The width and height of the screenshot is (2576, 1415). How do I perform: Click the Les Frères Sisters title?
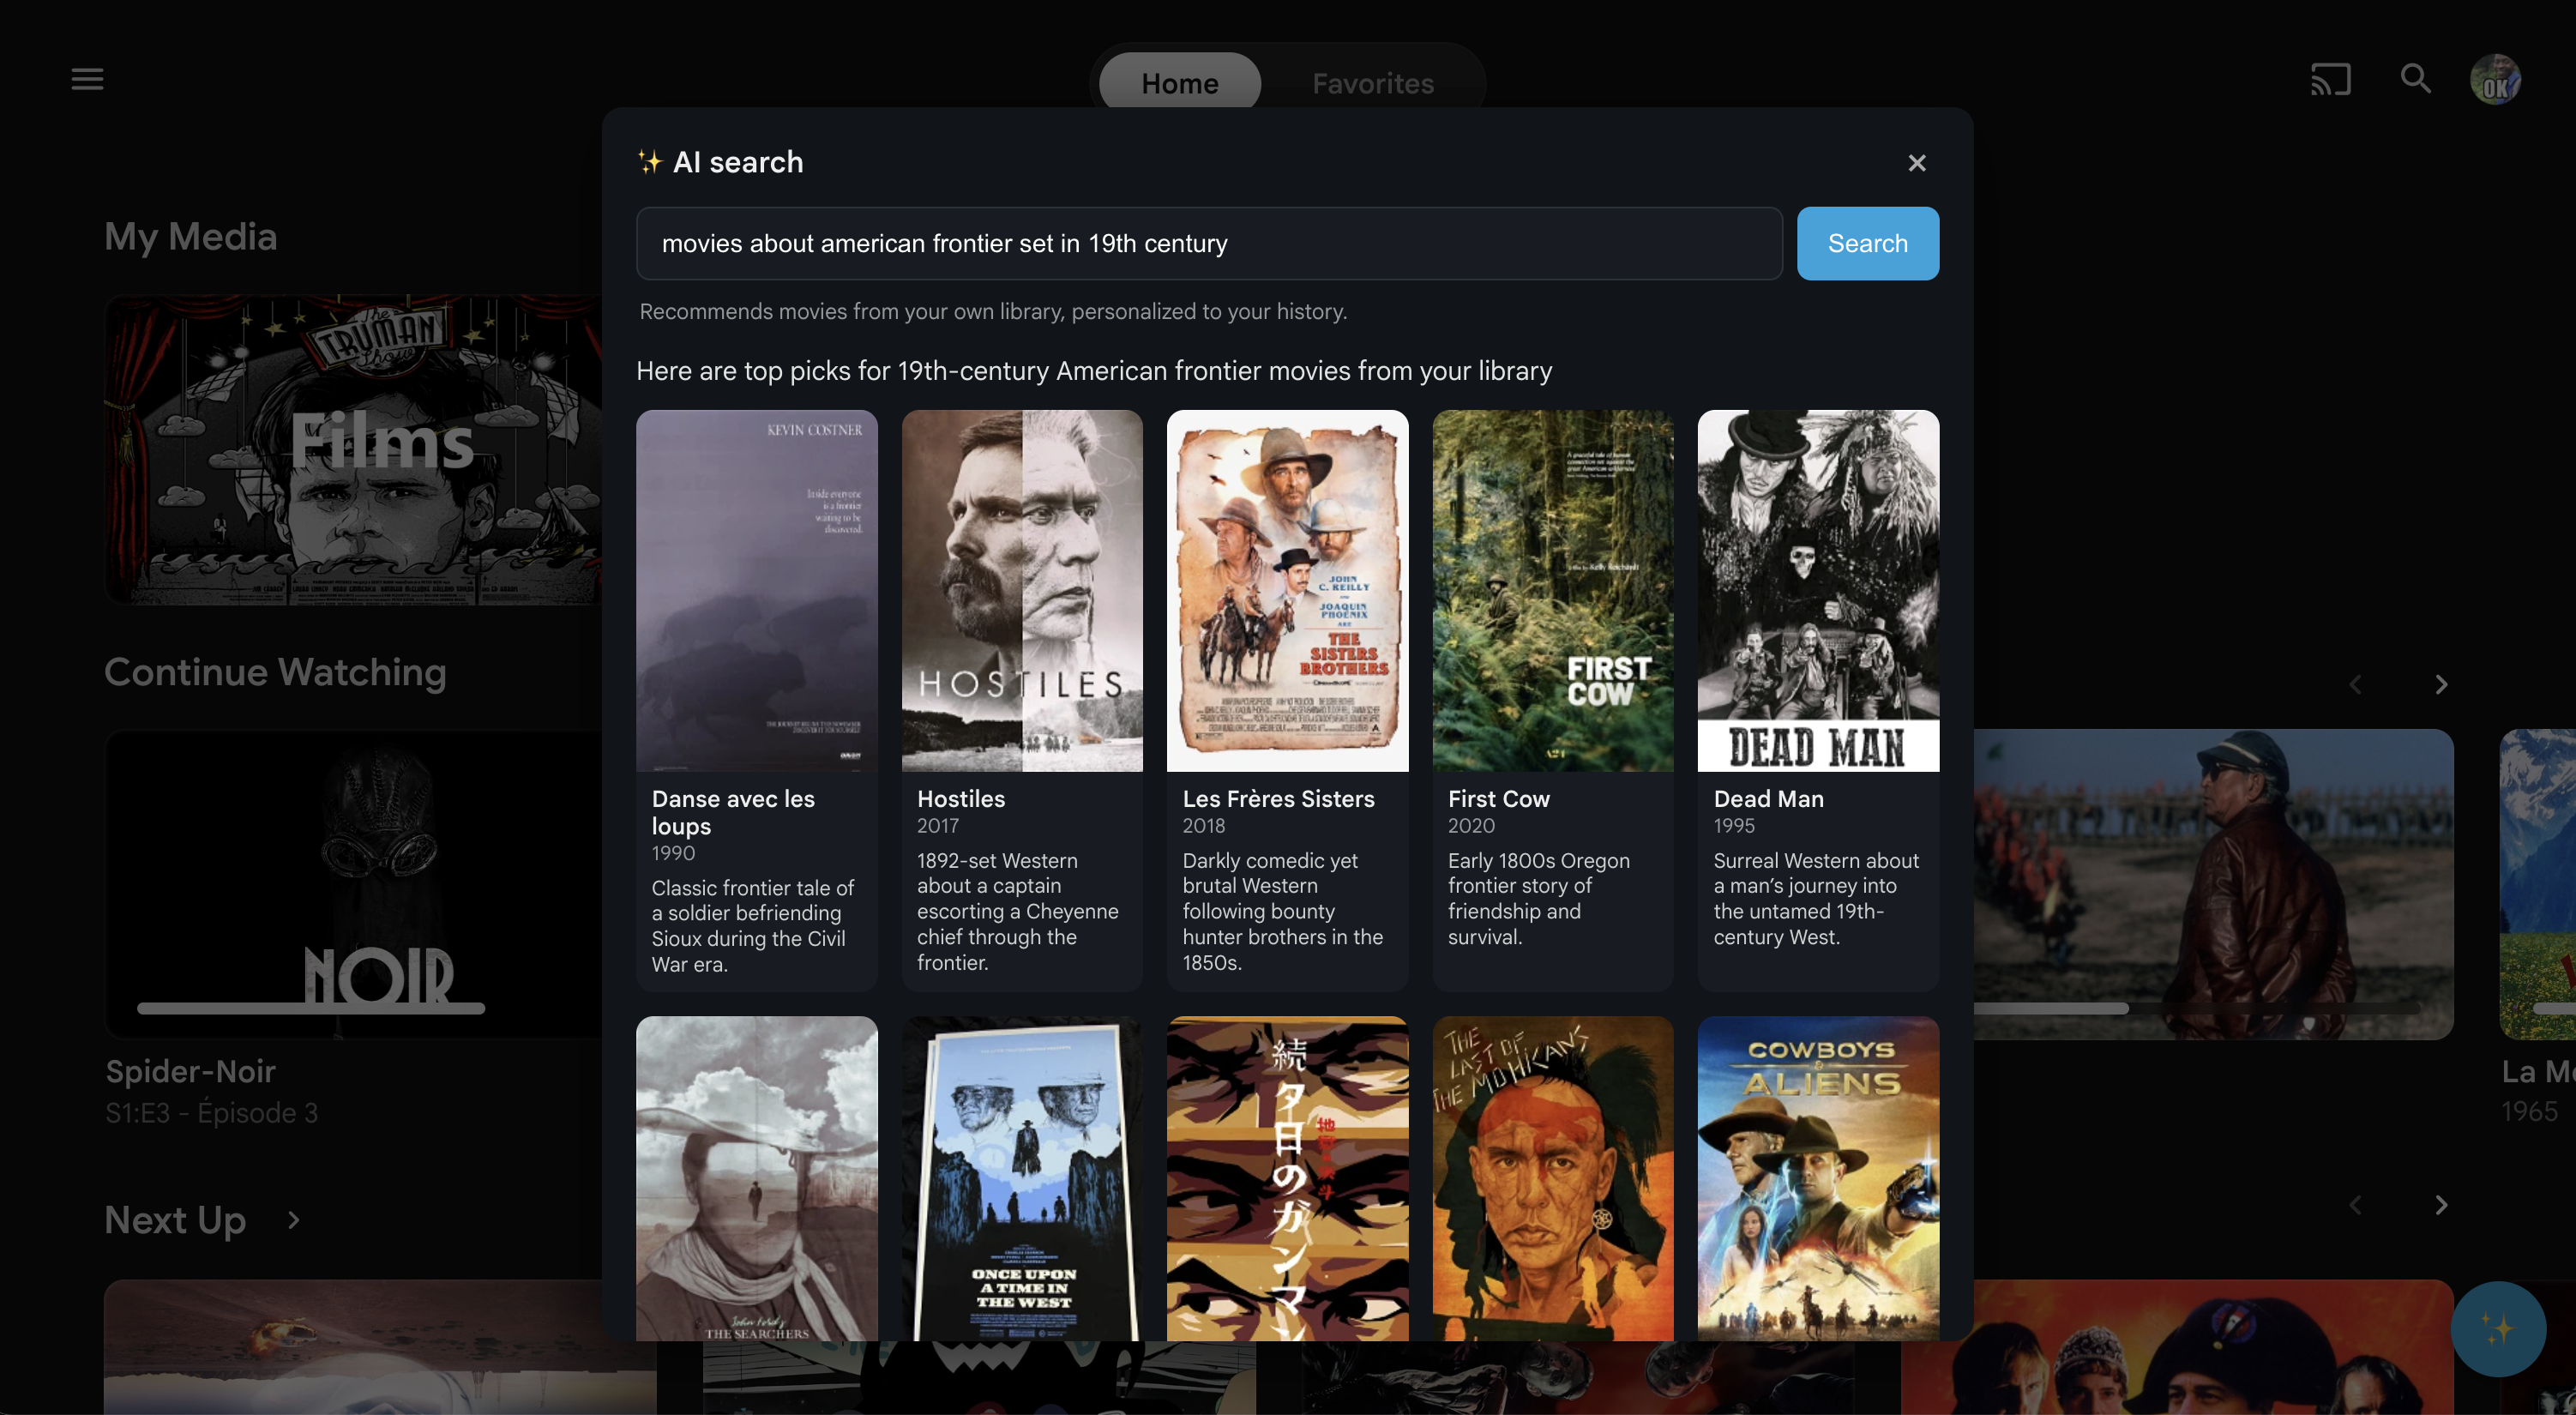pyautogui.click(x=1278, y=799)
